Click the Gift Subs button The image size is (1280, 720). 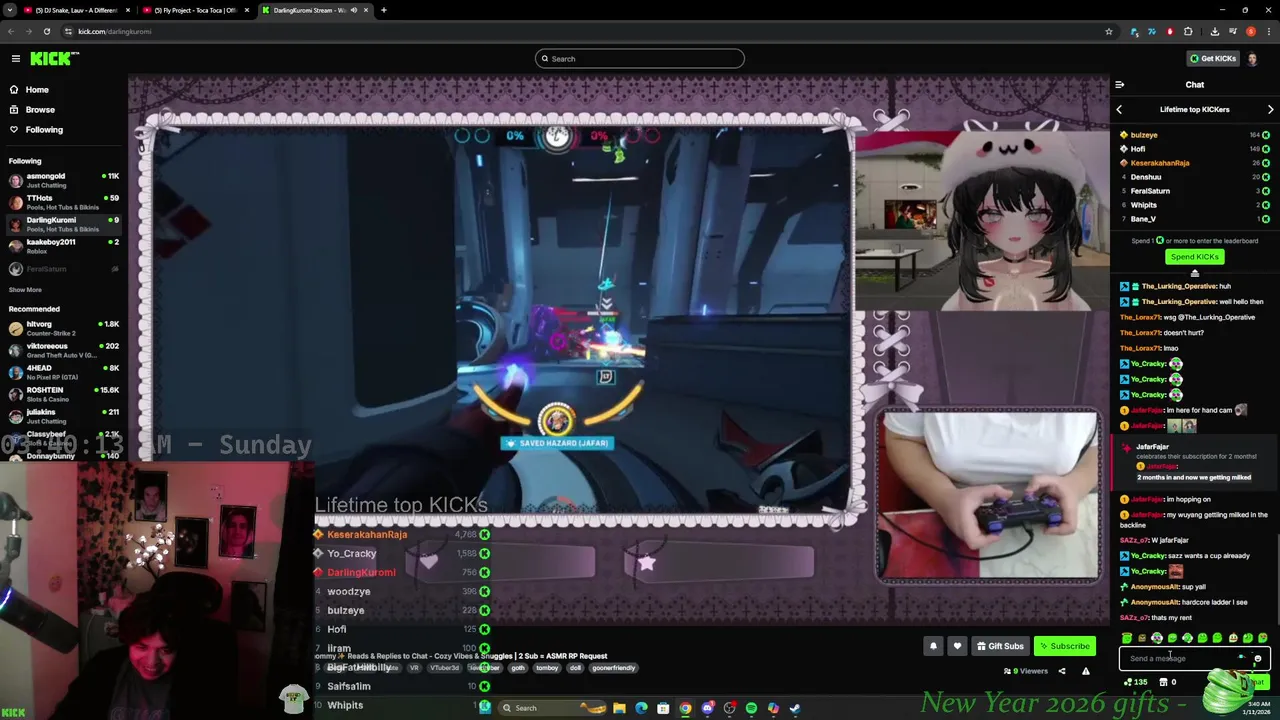coord(1000,646)
